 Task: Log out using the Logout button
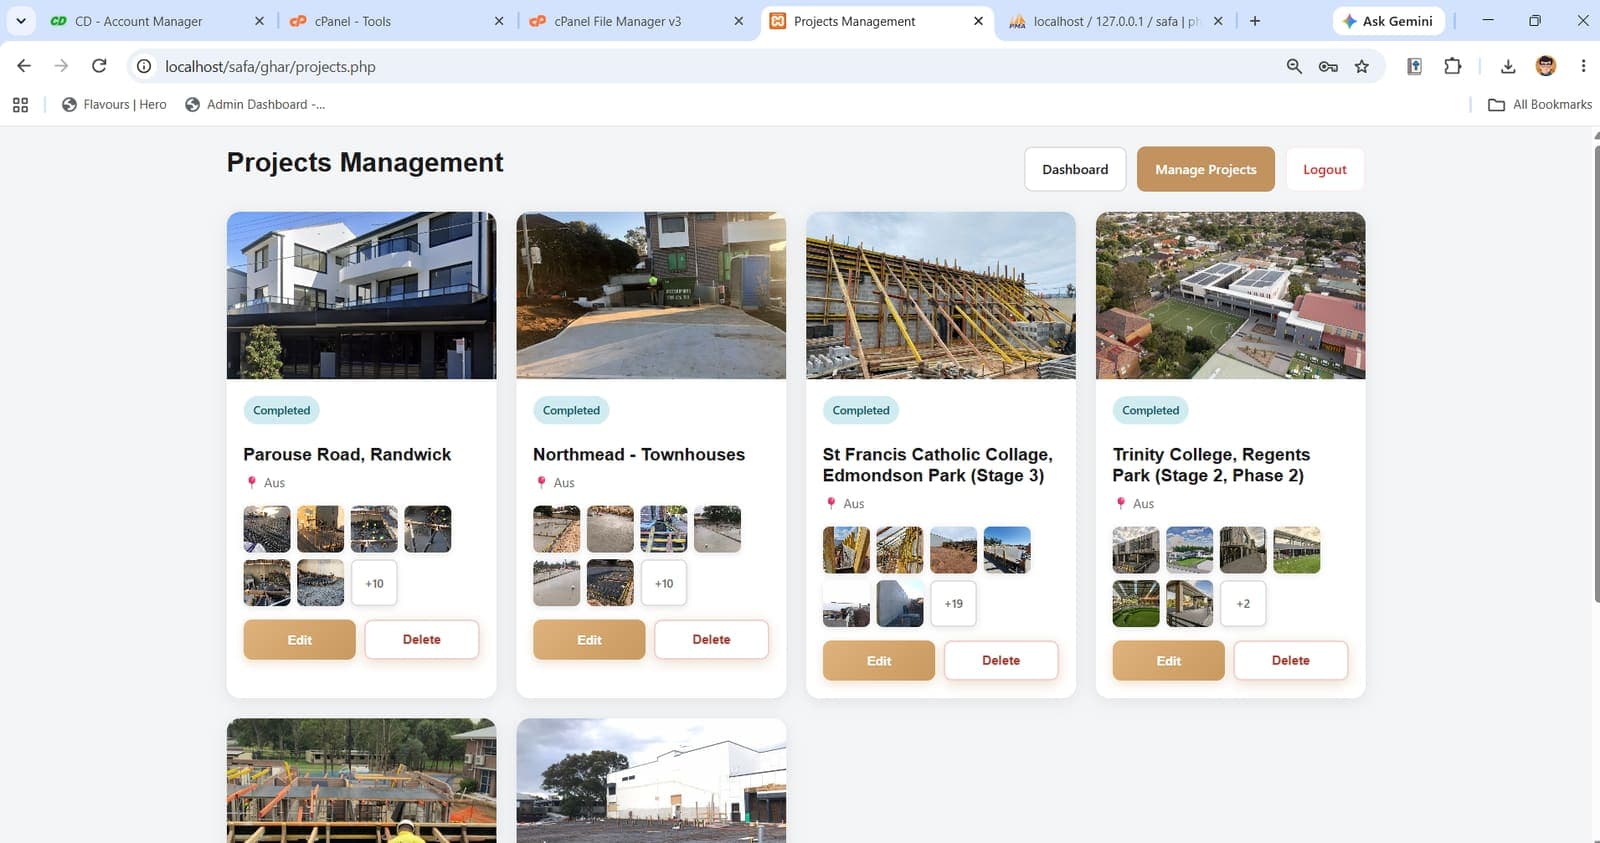(1325, 170)
